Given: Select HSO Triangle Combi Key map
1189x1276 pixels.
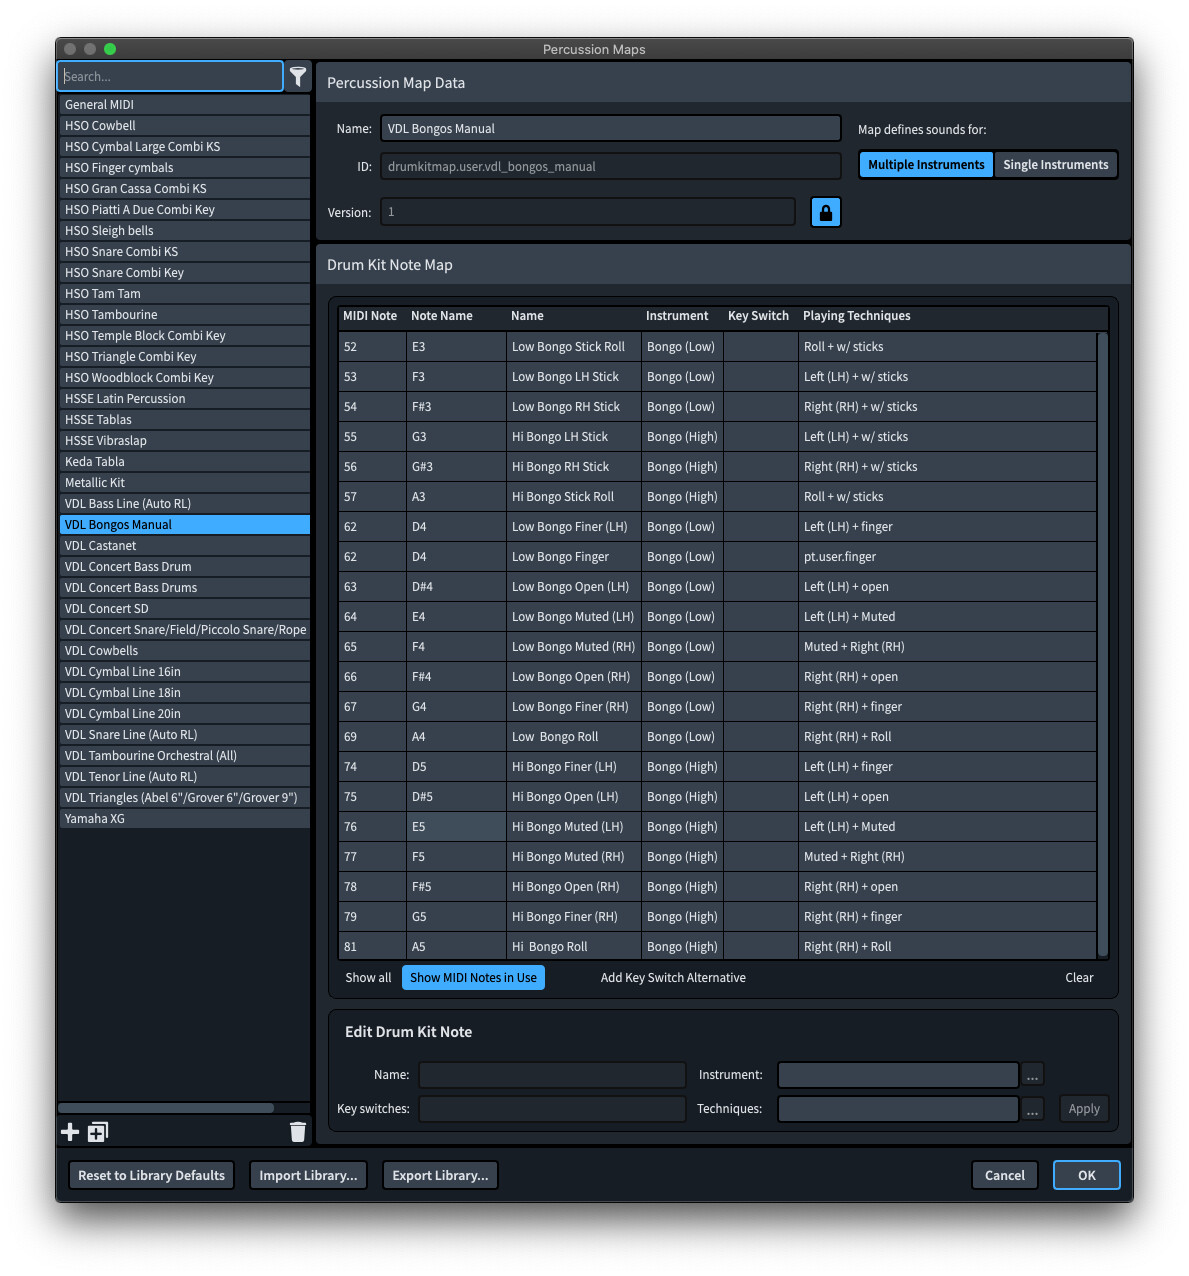Looking at the screenshot, I should click(184, 356).
